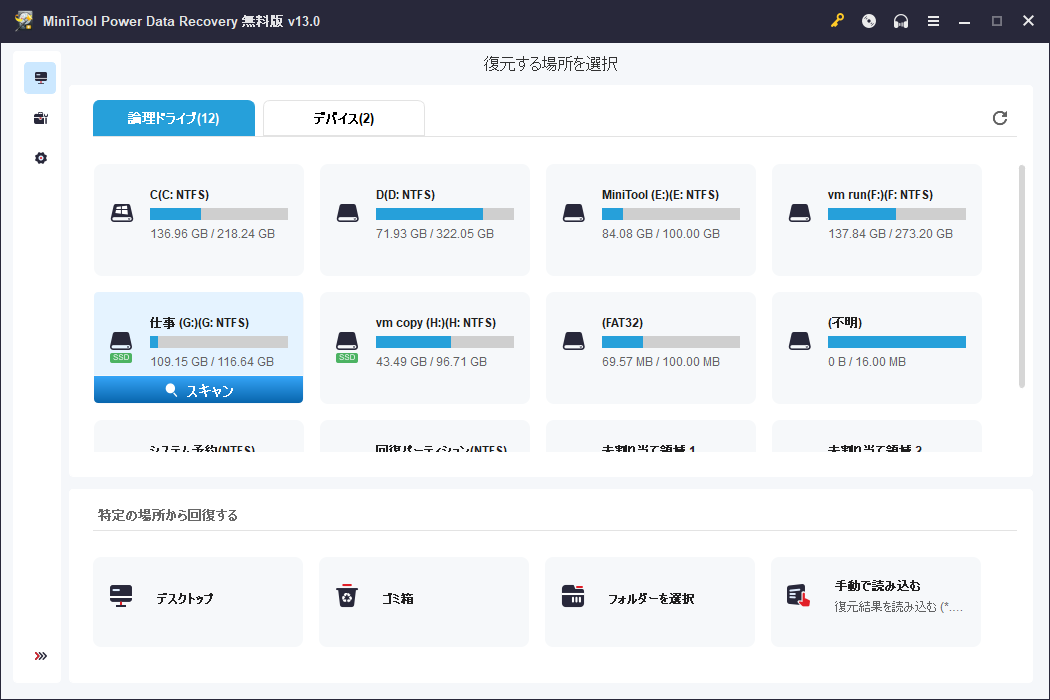Click the ゴミ箱 recycle bin icon

(347, 596)
